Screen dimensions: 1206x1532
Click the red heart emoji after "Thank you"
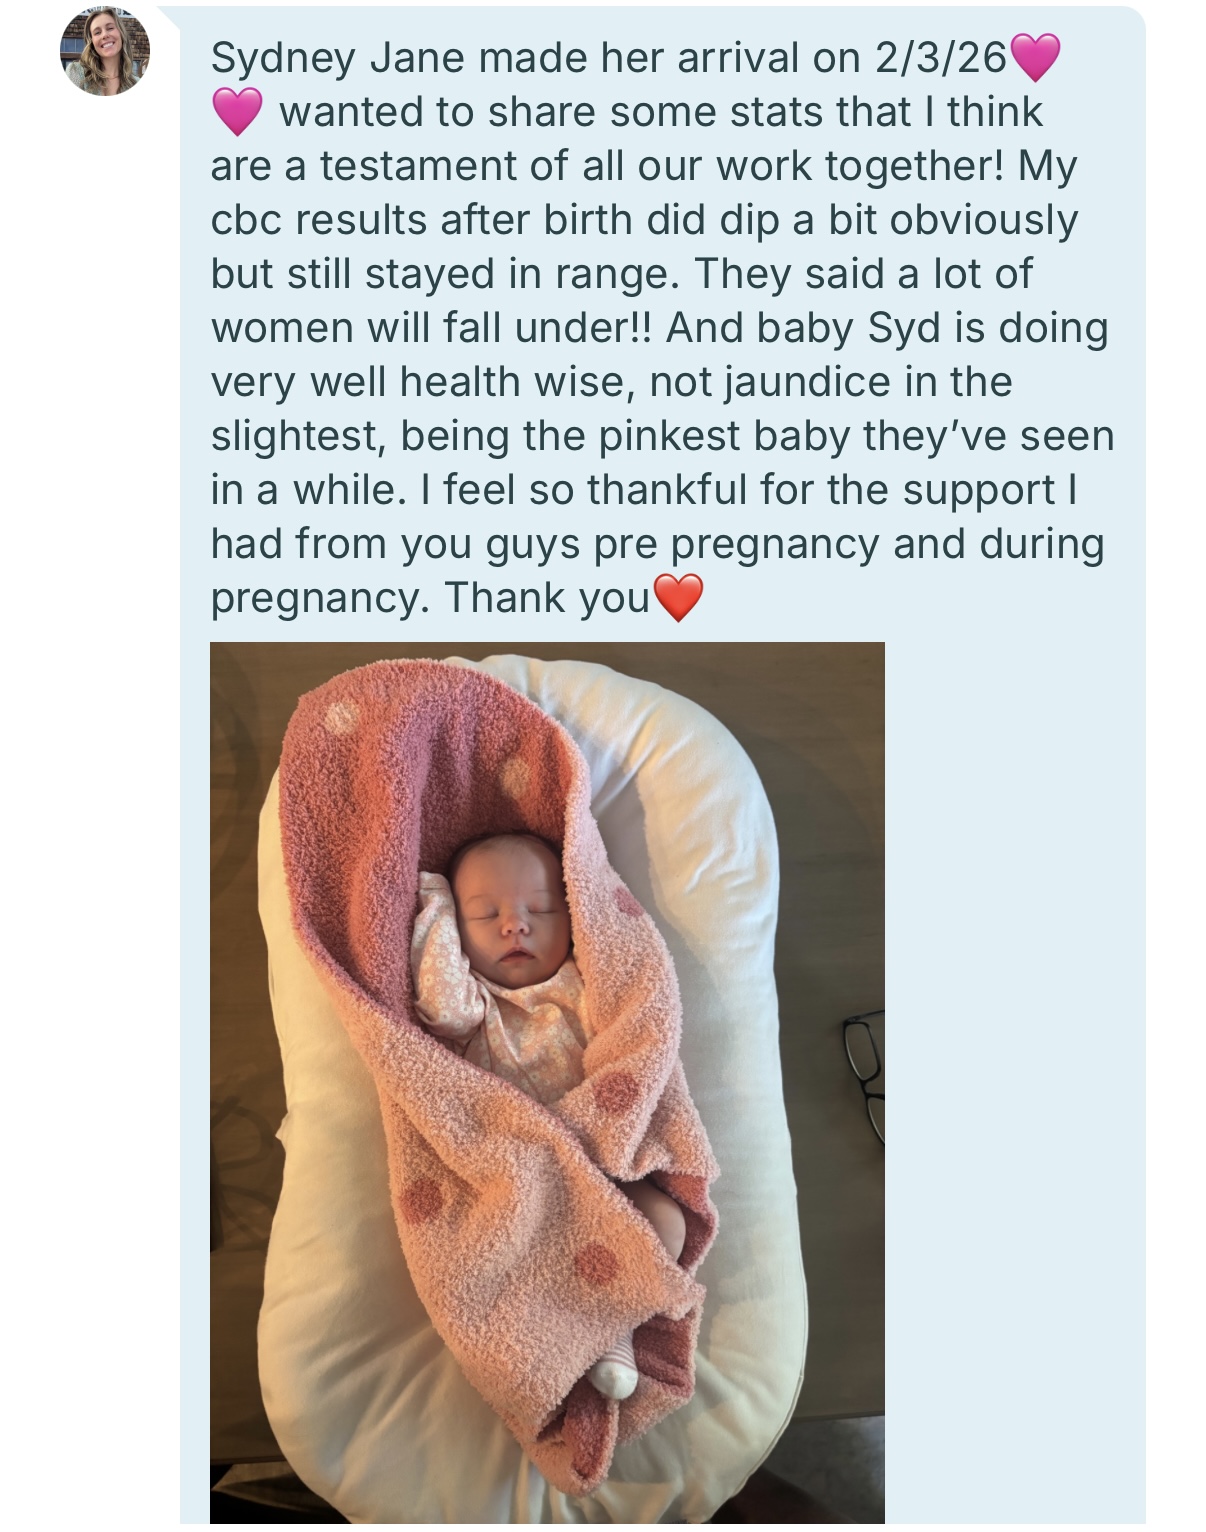click(678, 597)
